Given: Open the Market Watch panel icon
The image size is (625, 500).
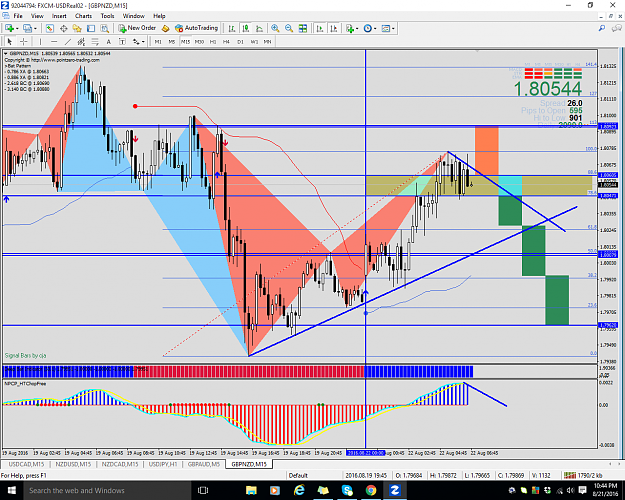Looking at the screenshot, I should (x=49, y=28).
